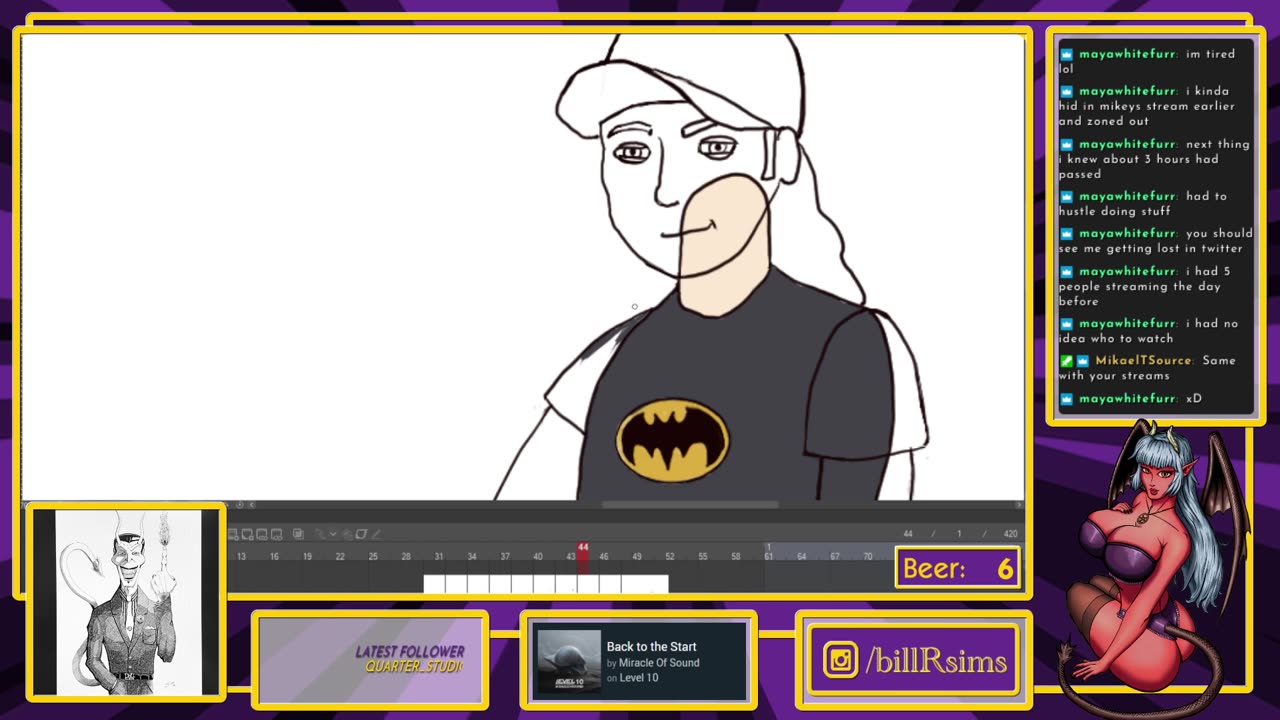
Task: Click the fifth timeline toolbar icon
Action: [298, 534]
